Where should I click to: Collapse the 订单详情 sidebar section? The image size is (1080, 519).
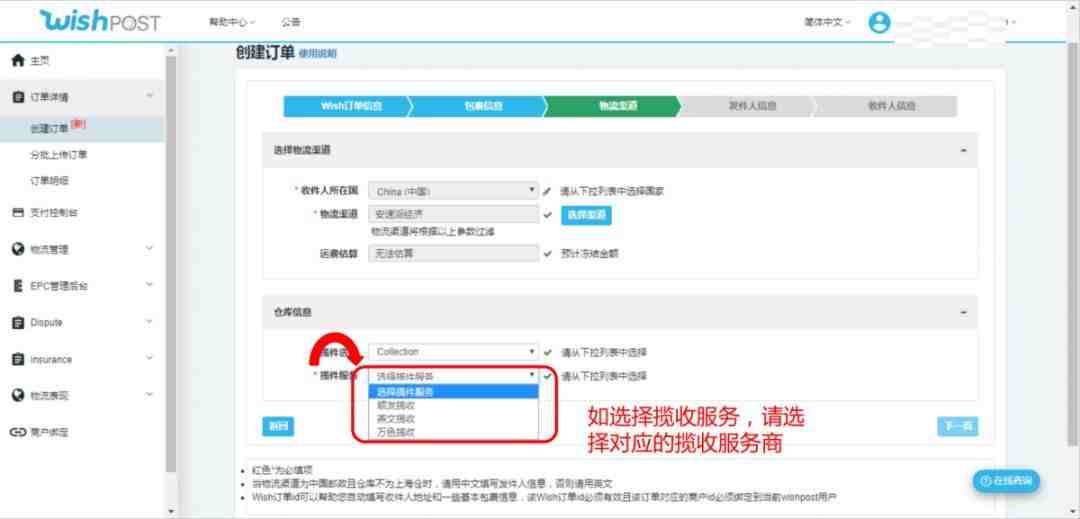coord(149,96)
